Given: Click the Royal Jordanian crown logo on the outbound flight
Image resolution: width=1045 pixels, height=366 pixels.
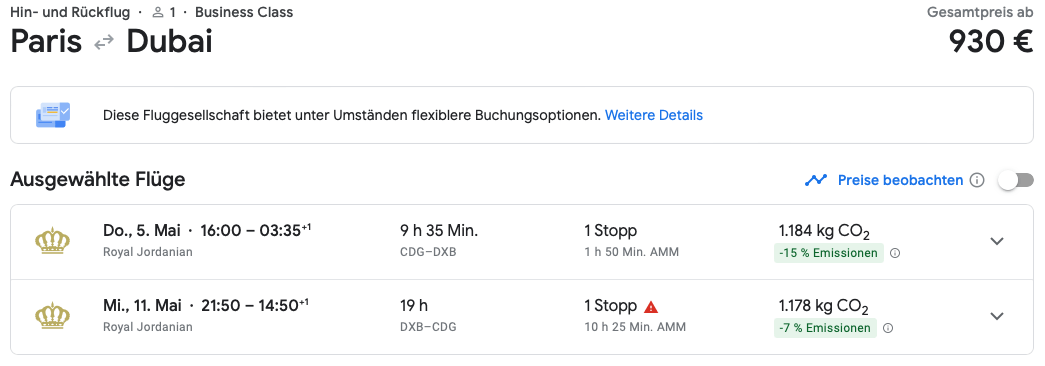Looking at the screenshot, I should pyautogui.click(x=52, y=241).
